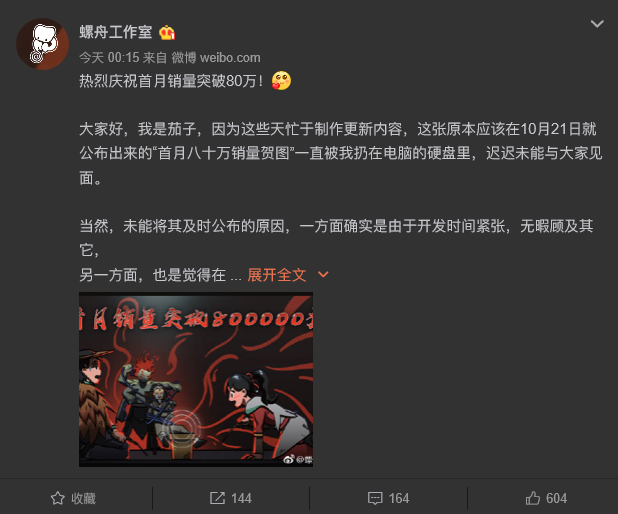Click the heart-face emoji in post
618x514 pixels.
281,81
